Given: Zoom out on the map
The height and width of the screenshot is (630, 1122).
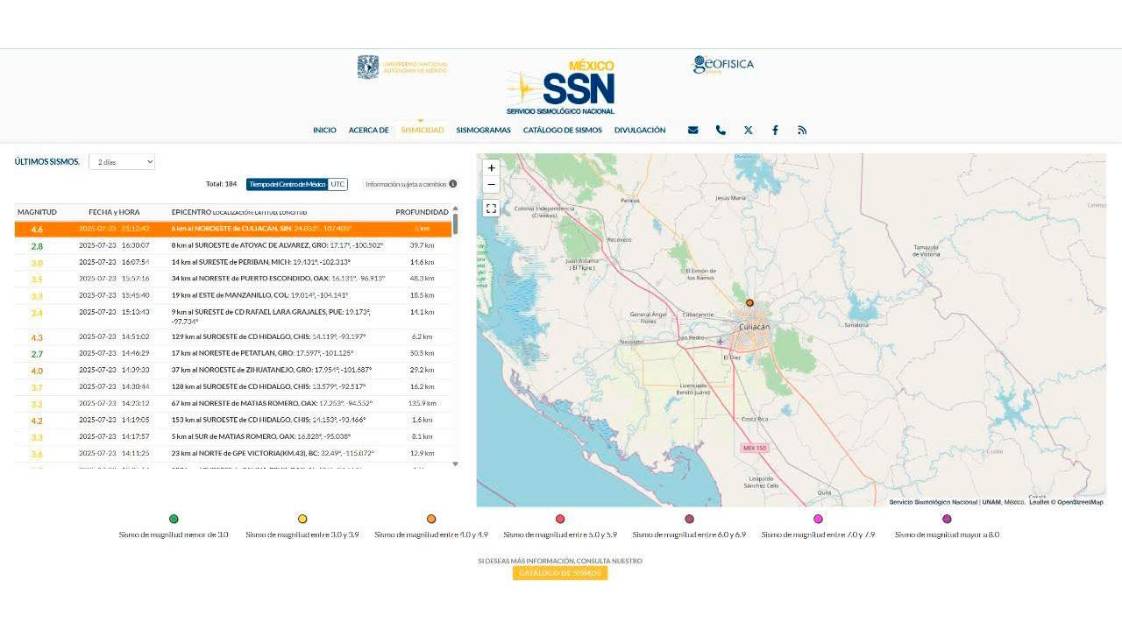Looking at the screenshot, I should (491, 185).
